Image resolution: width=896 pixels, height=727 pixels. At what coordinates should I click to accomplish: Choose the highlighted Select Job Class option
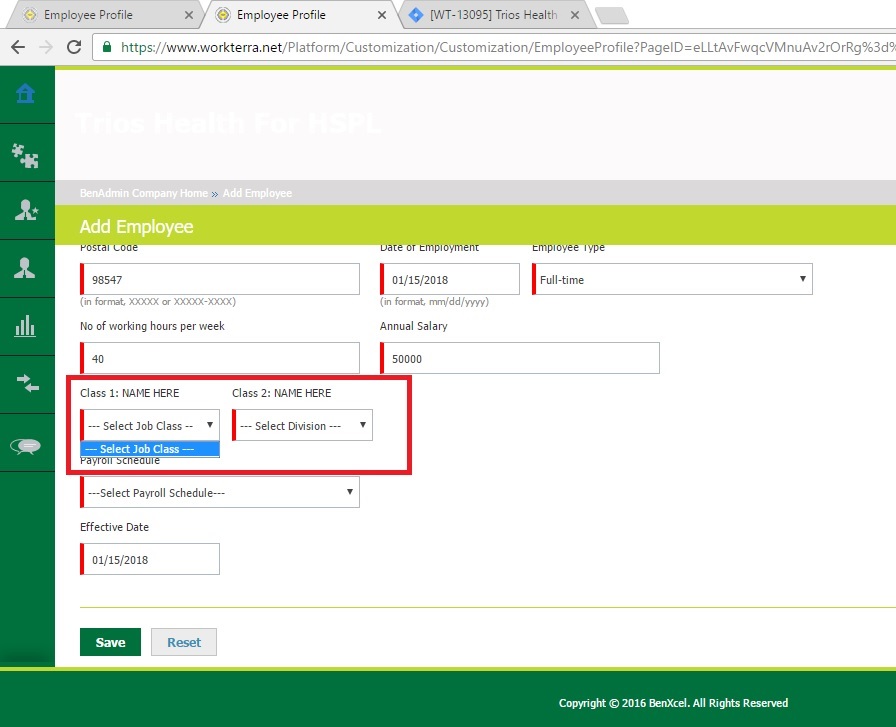[150, 449]
